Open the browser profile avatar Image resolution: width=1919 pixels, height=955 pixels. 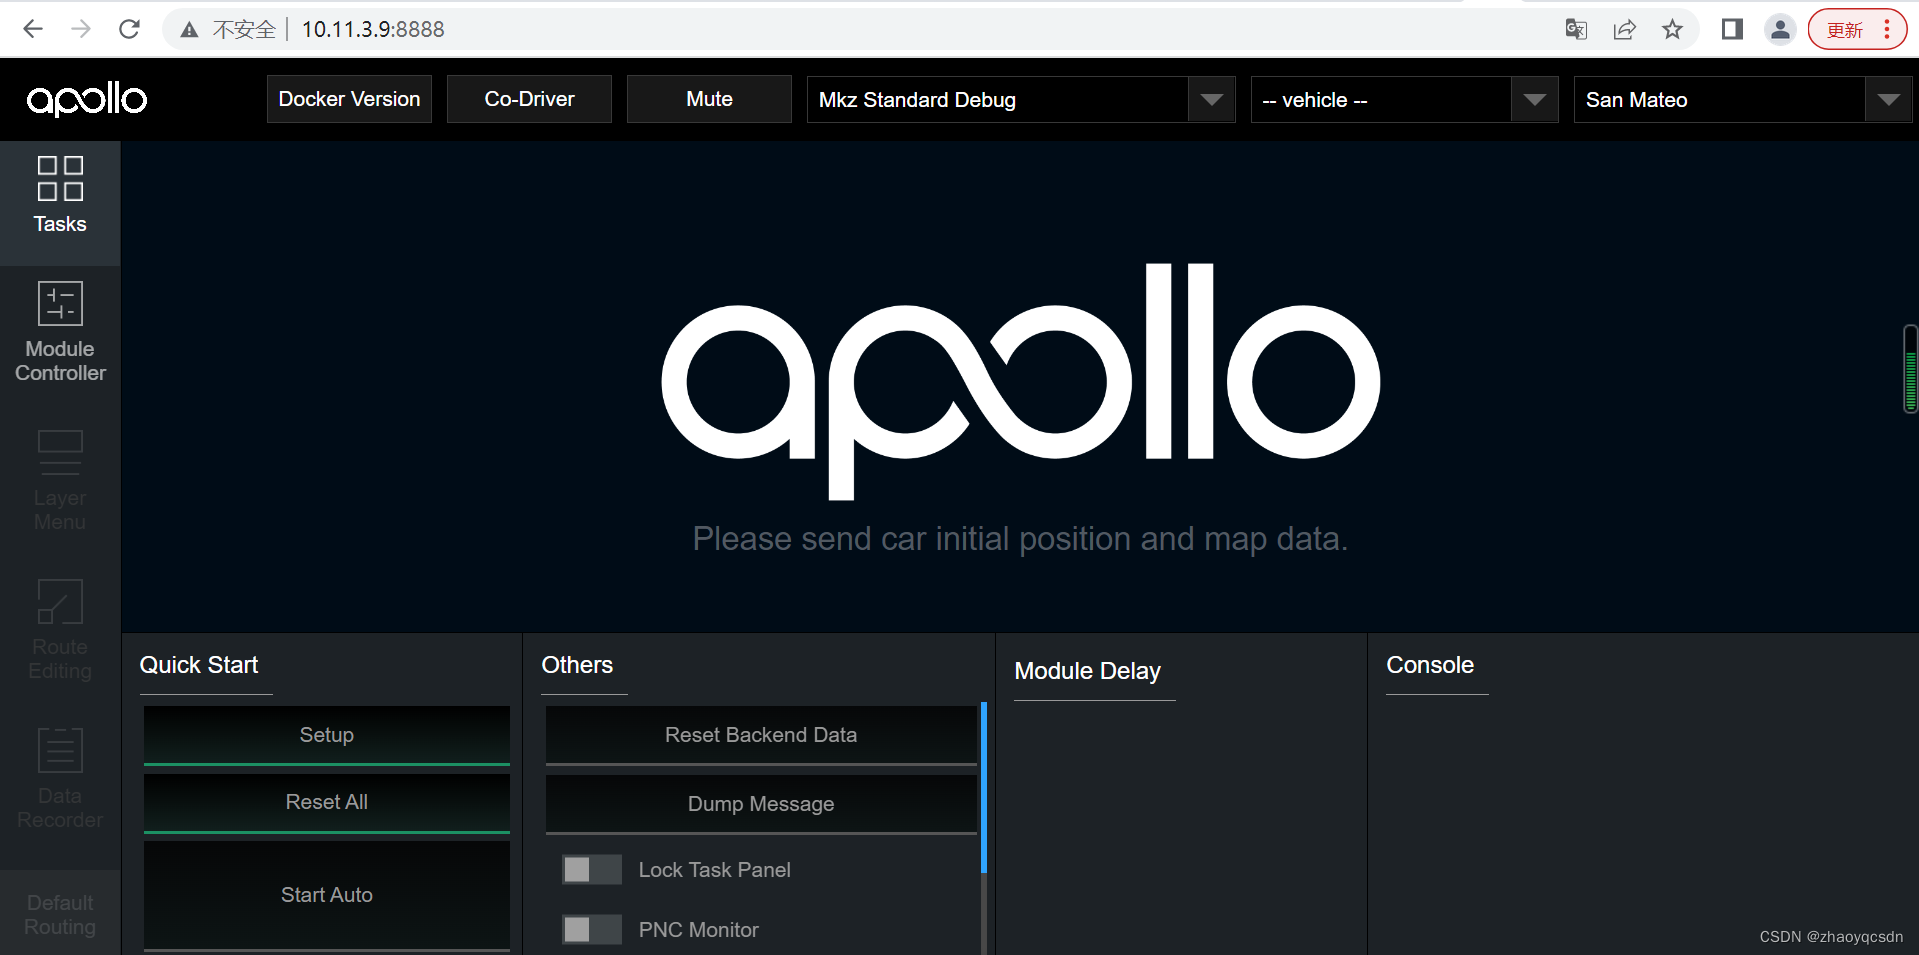pos(1780,29)
